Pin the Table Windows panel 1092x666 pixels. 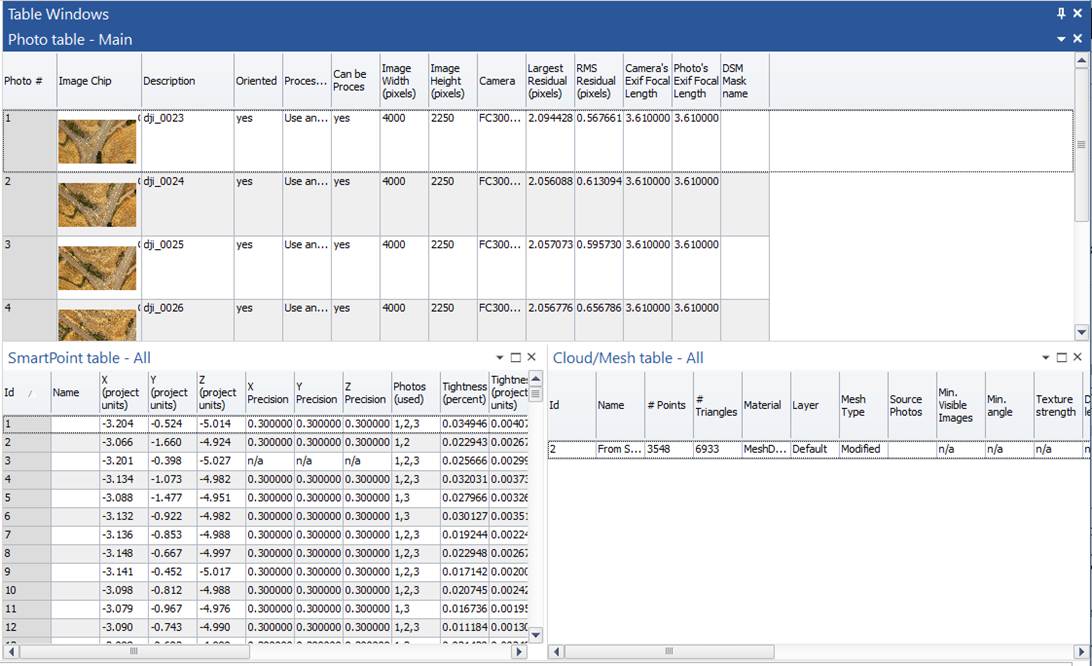1061,14
